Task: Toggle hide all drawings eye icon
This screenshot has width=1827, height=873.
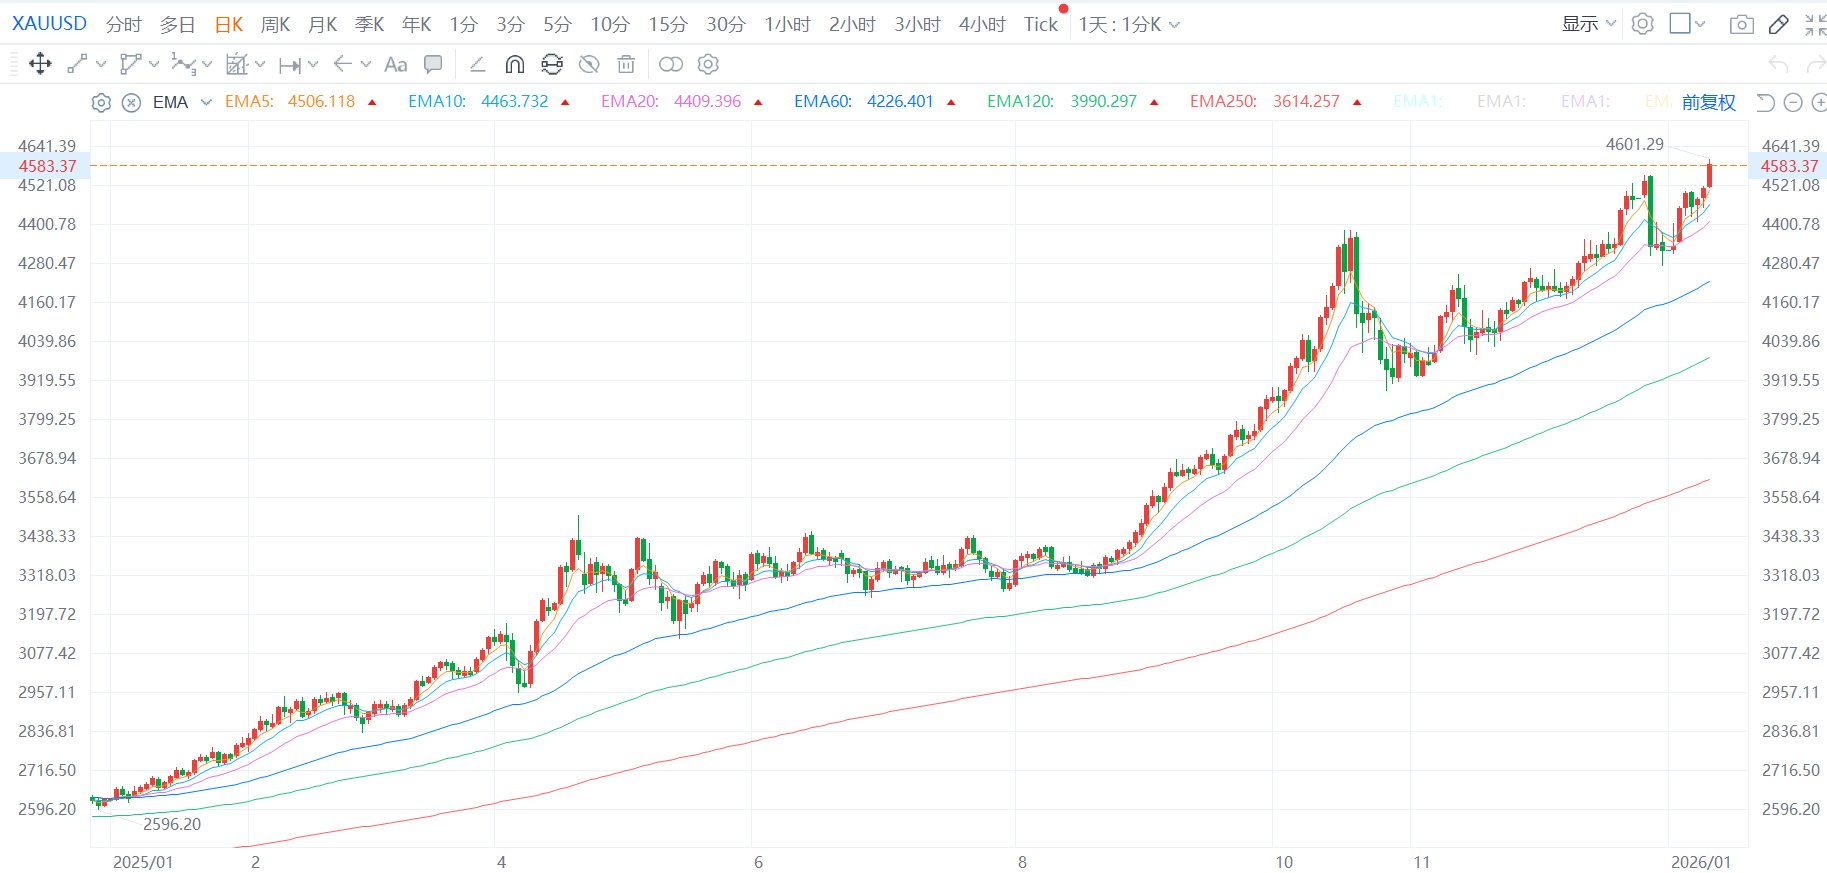Action: (589, 64)
